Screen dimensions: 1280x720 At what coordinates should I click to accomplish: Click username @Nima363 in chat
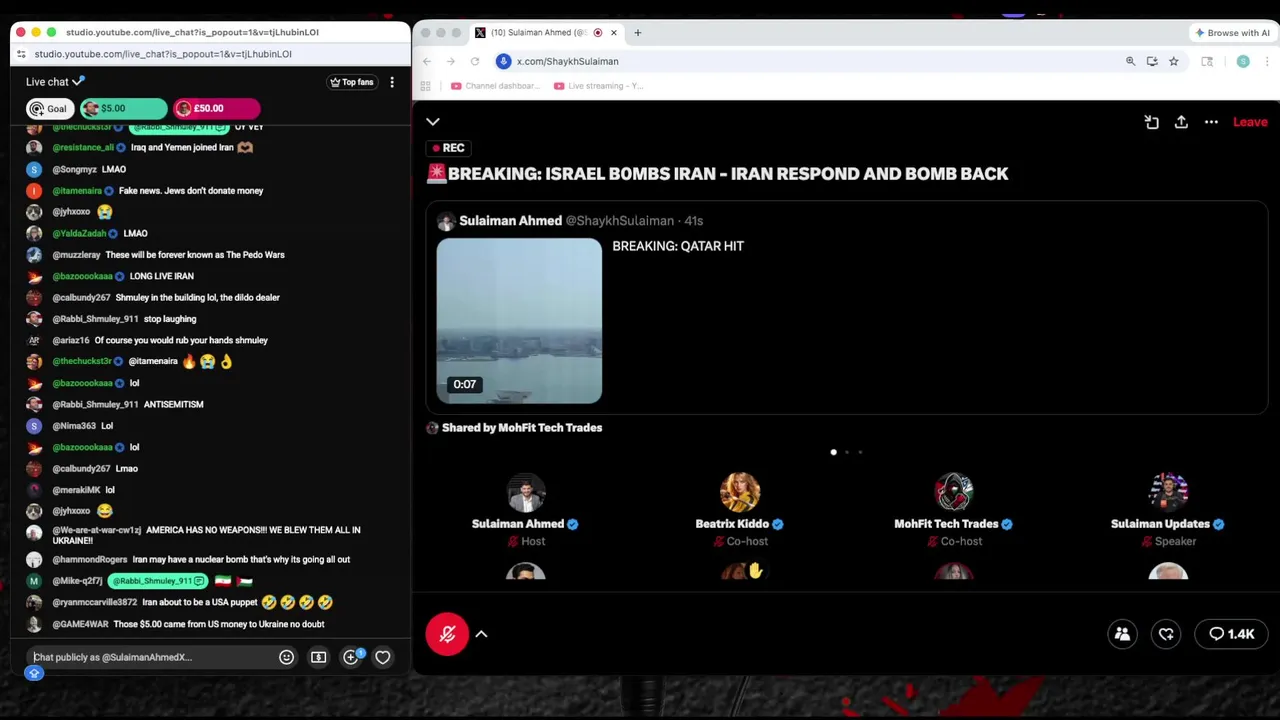click(74, 426)
